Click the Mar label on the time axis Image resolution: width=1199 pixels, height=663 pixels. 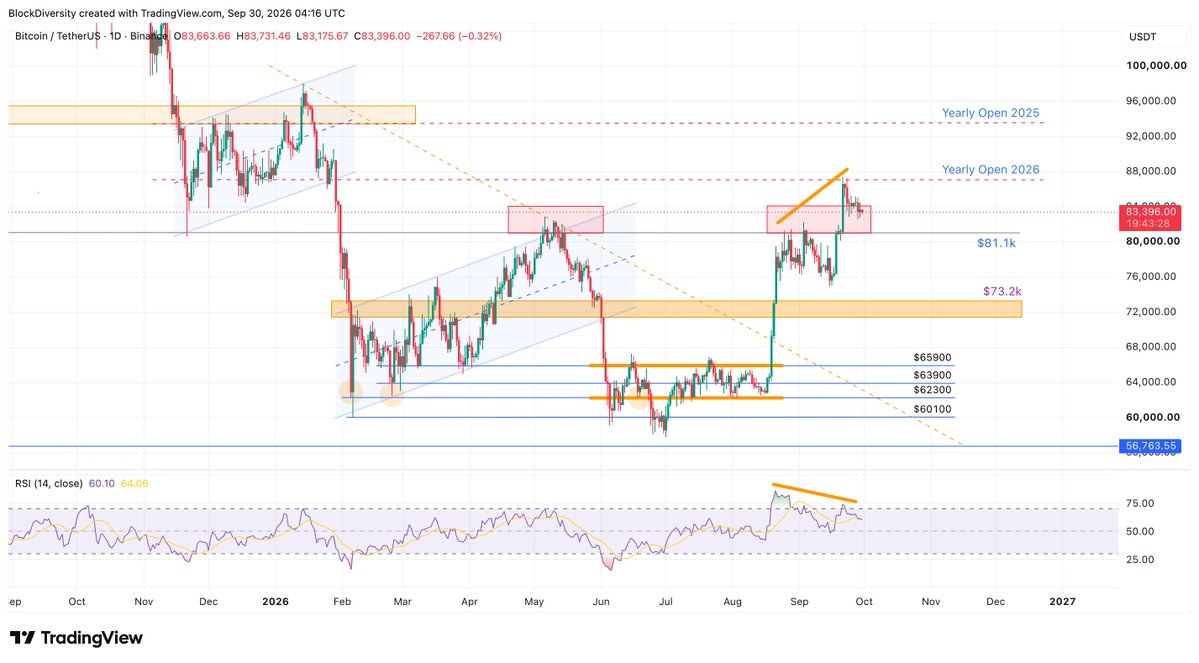click(402, 602)
